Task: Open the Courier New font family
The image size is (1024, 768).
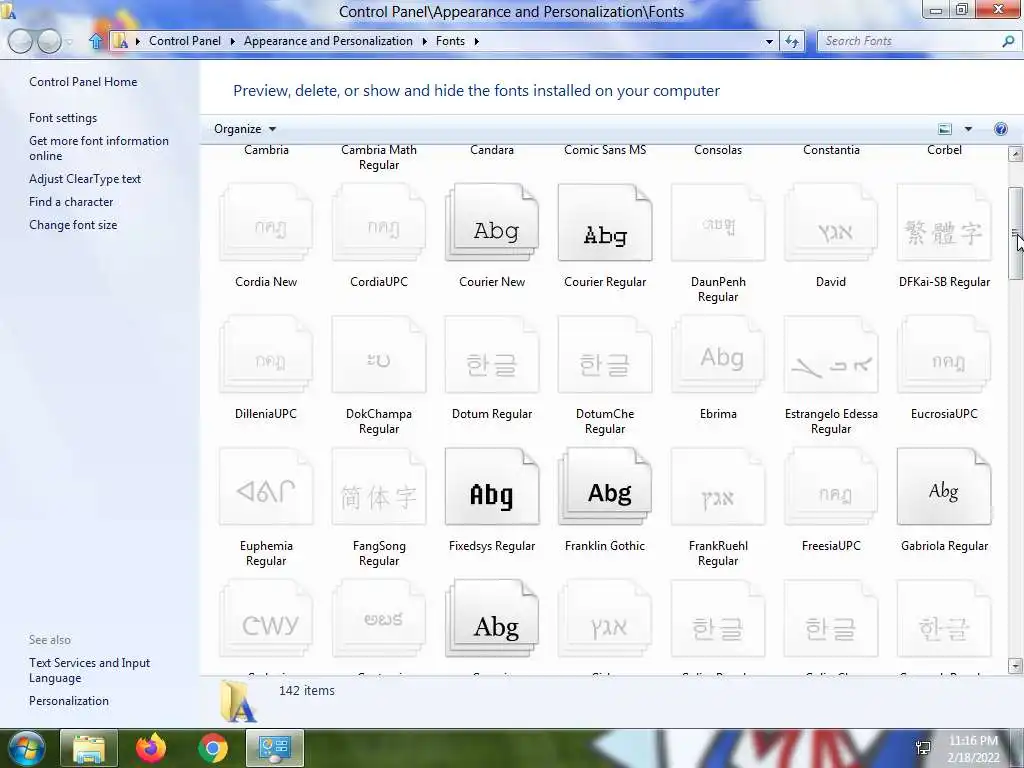Action: pos(492,223)
